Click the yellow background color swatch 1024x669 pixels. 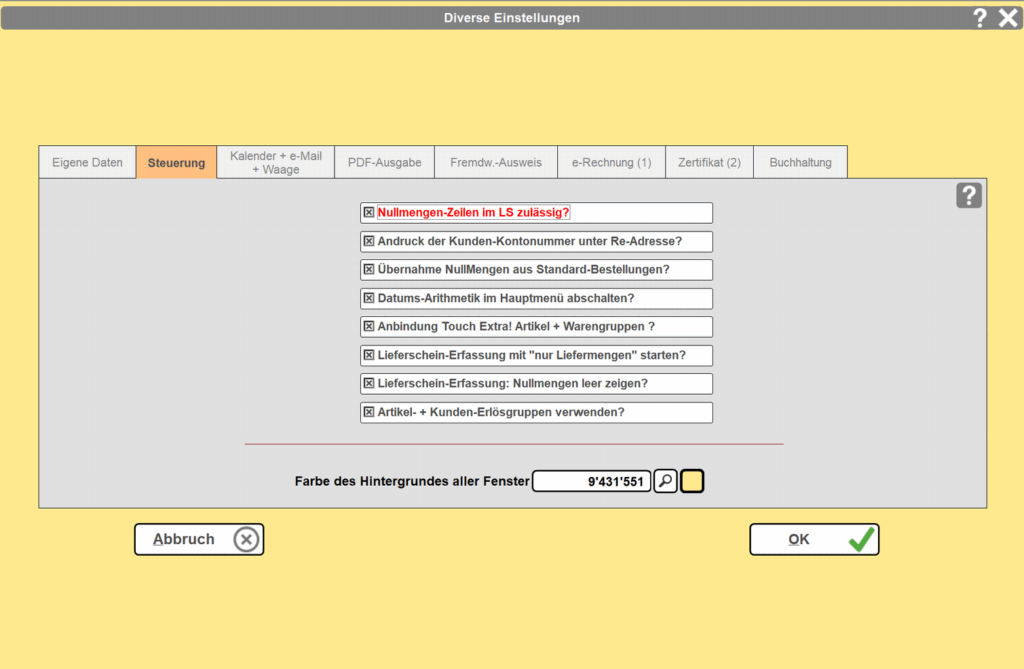[x=692, y=482]
